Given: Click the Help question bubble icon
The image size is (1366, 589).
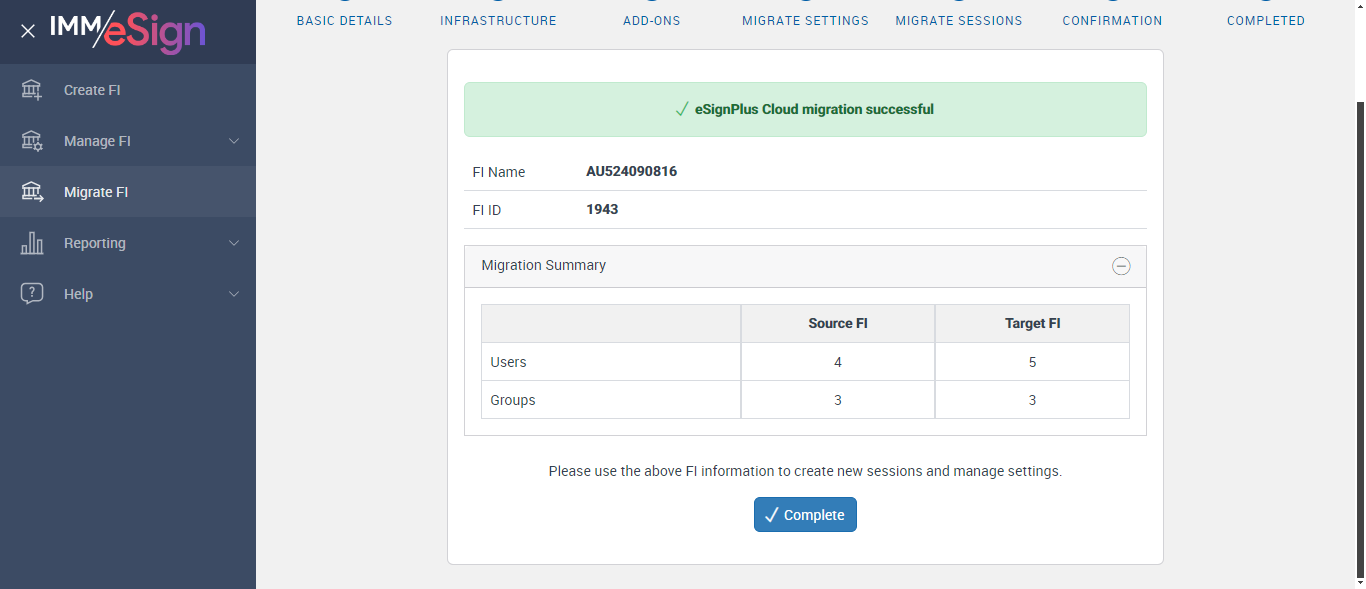Looking at the screenshot, I should click(32, 294).
